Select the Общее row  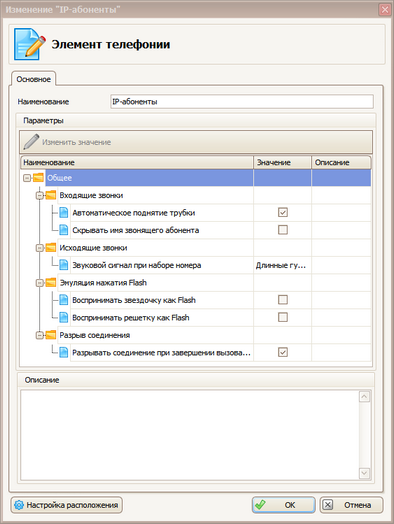point(196,178)
